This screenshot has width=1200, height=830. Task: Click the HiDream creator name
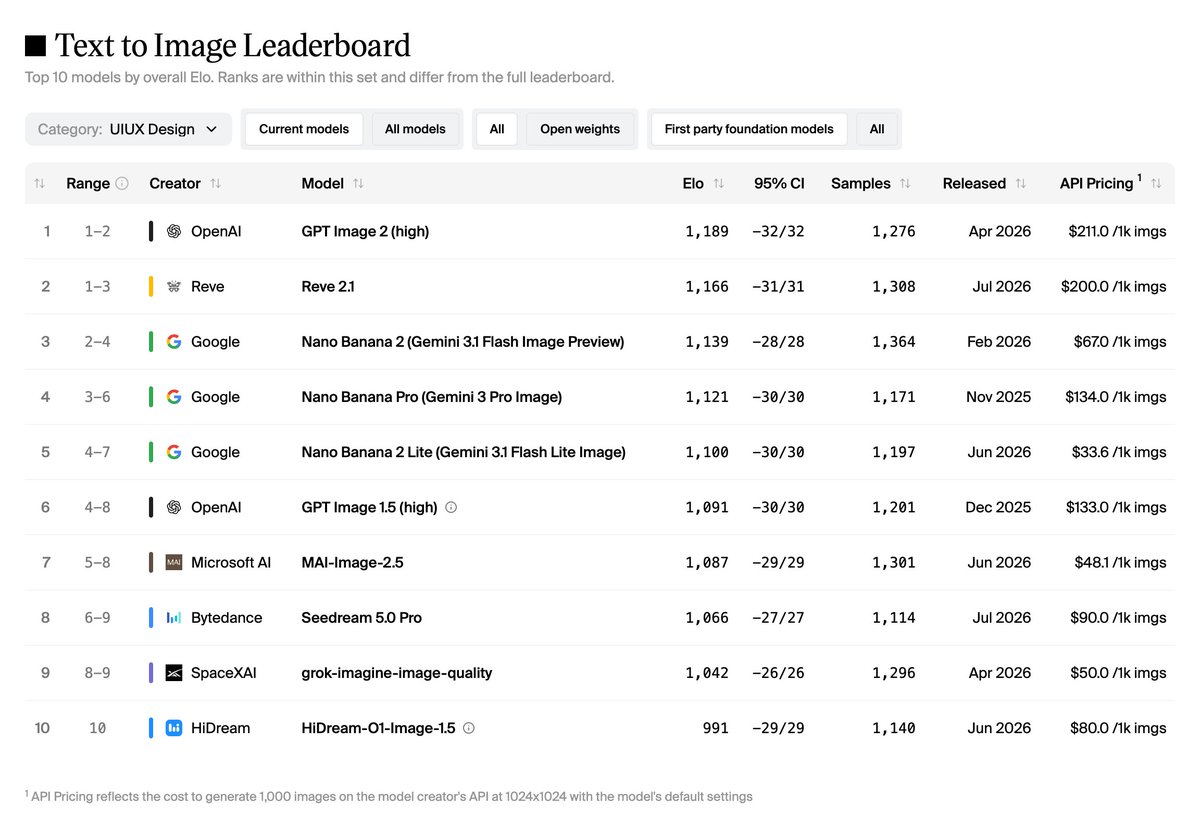coord(221,728)
